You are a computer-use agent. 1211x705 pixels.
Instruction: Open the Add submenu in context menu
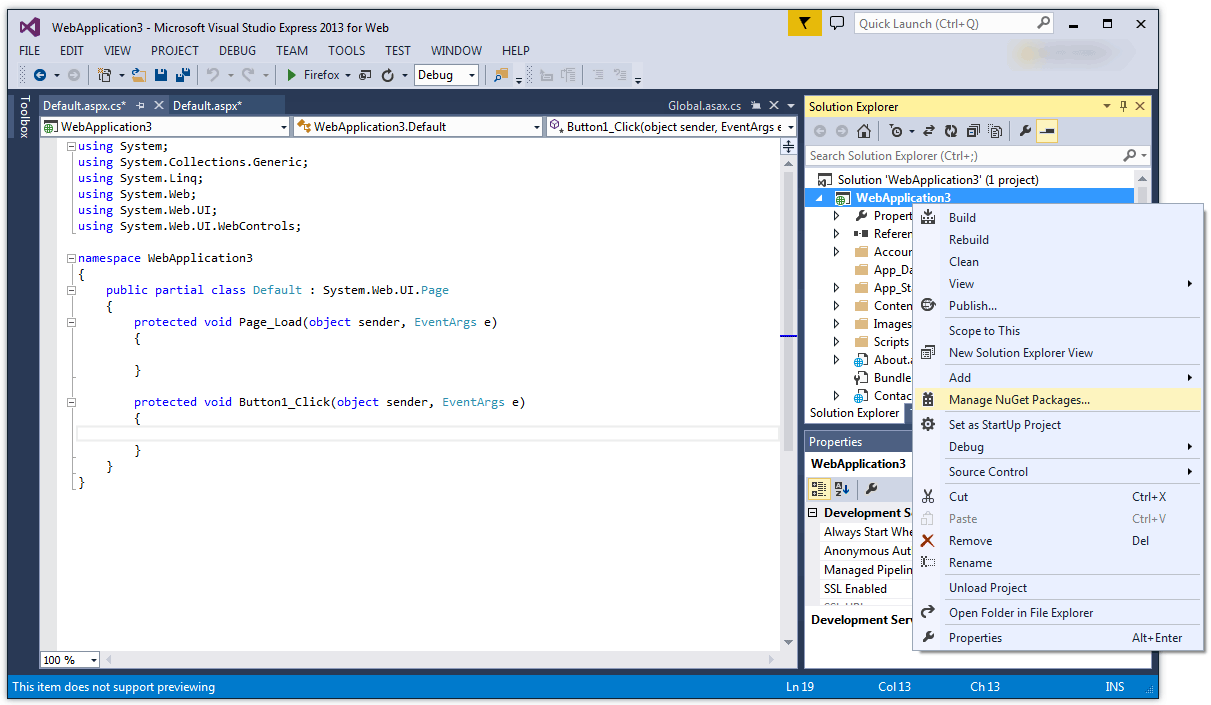(1058, 377)
